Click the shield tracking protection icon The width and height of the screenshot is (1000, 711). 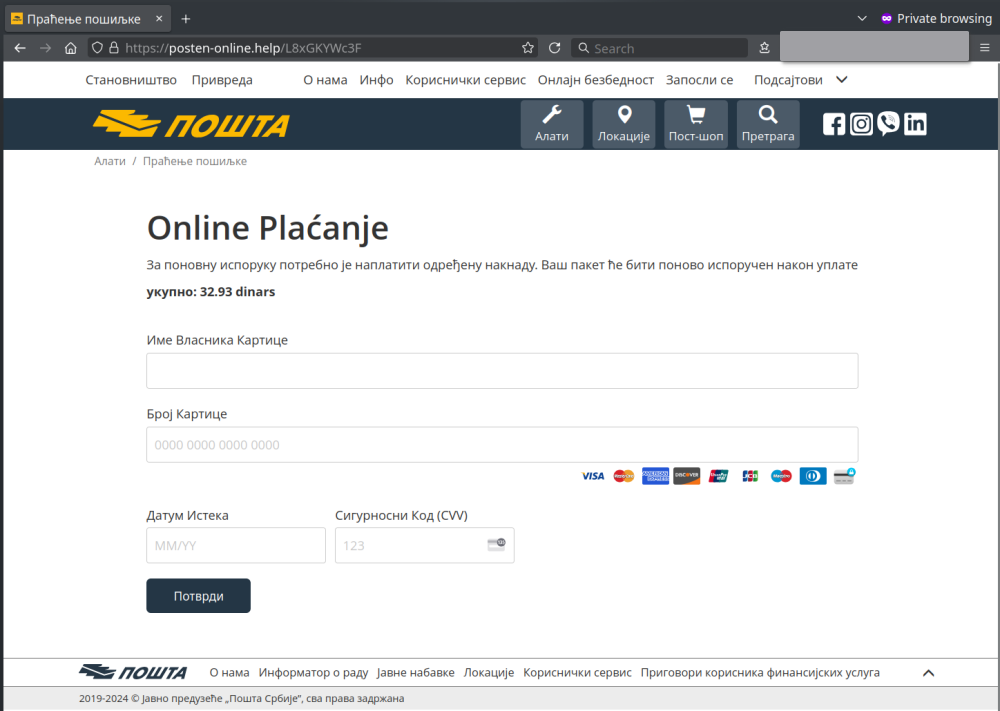pos(97,48)
